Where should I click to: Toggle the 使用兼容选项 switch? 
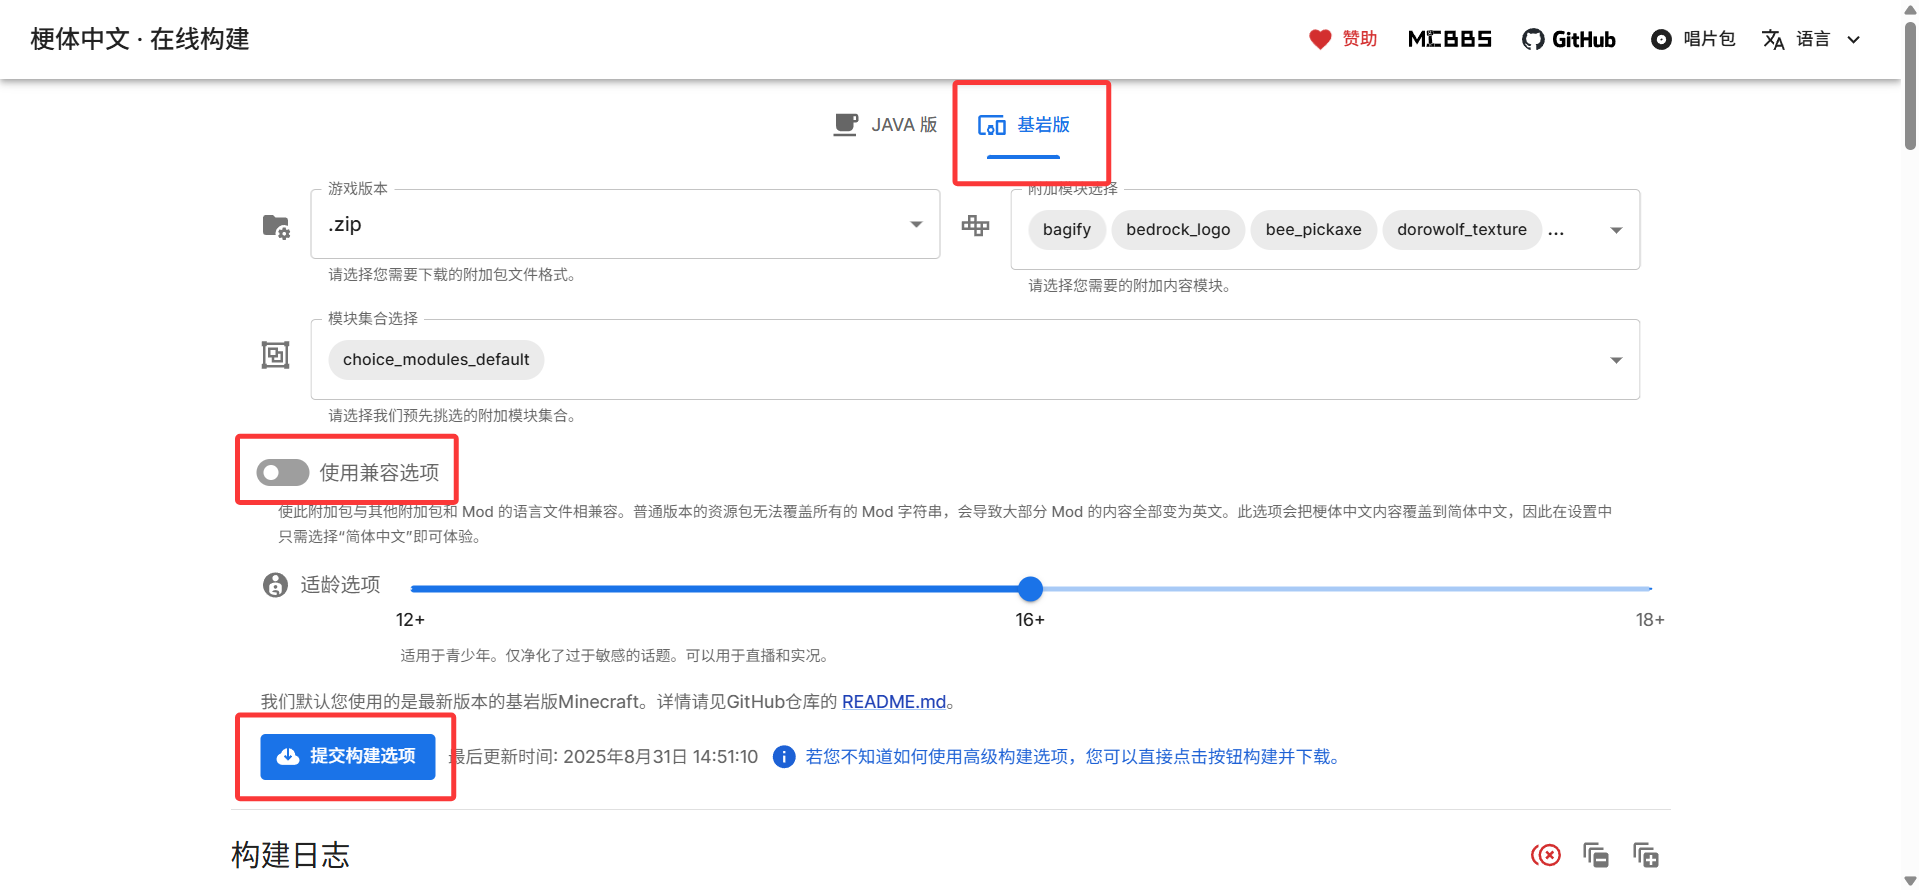click(282, 472)
